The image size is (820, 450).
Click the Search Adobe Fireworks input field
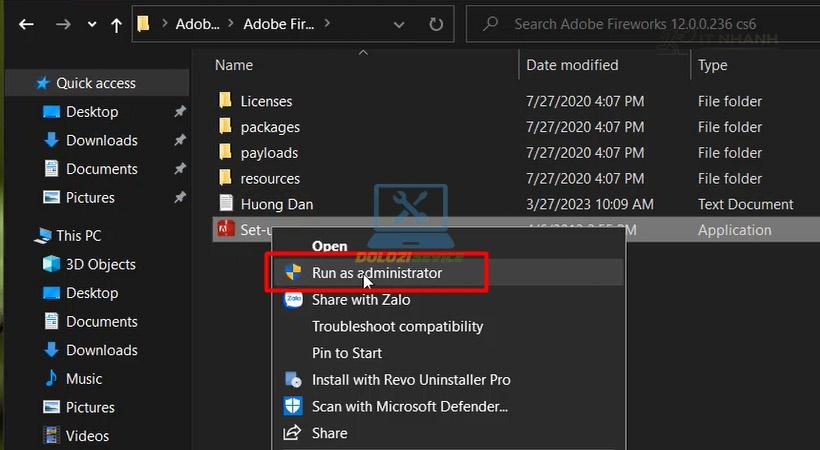pos(640,23)
